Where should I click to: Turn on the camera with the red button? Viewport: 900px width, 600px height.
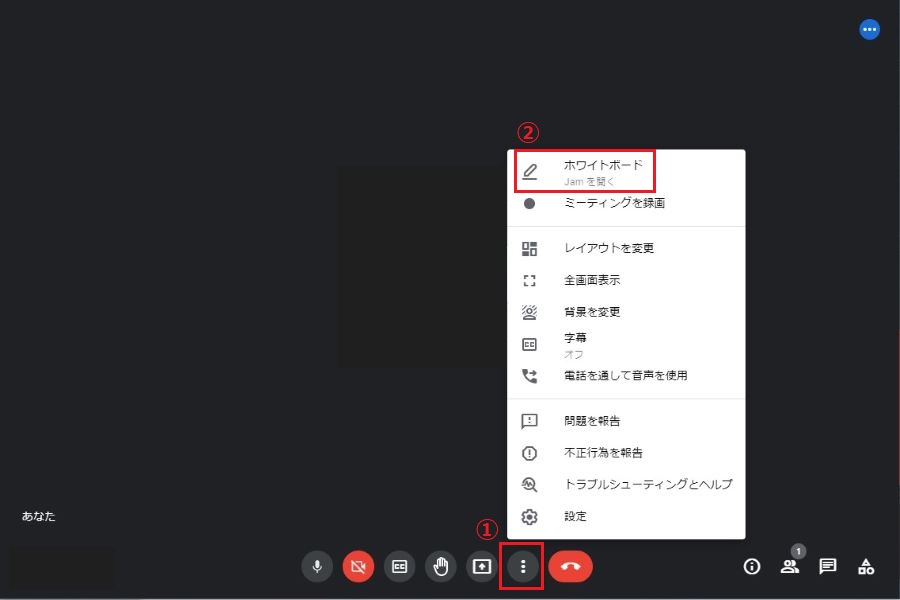358,567
